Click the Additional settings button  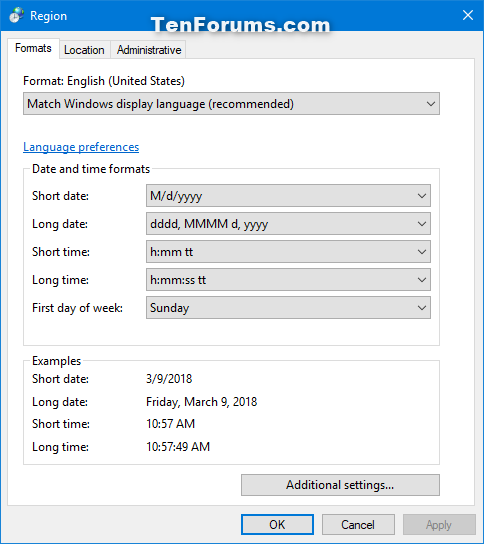pos(340,485)
